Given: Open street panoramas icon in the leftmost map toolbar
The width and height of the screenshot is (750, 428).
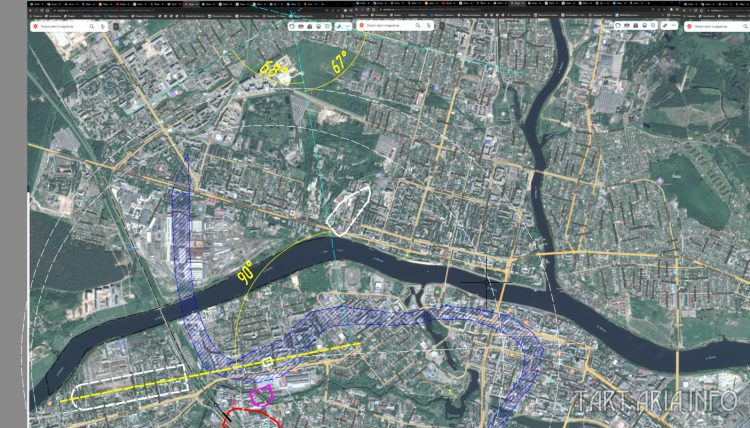Looking at the screenshot, I should coord(300,26).
